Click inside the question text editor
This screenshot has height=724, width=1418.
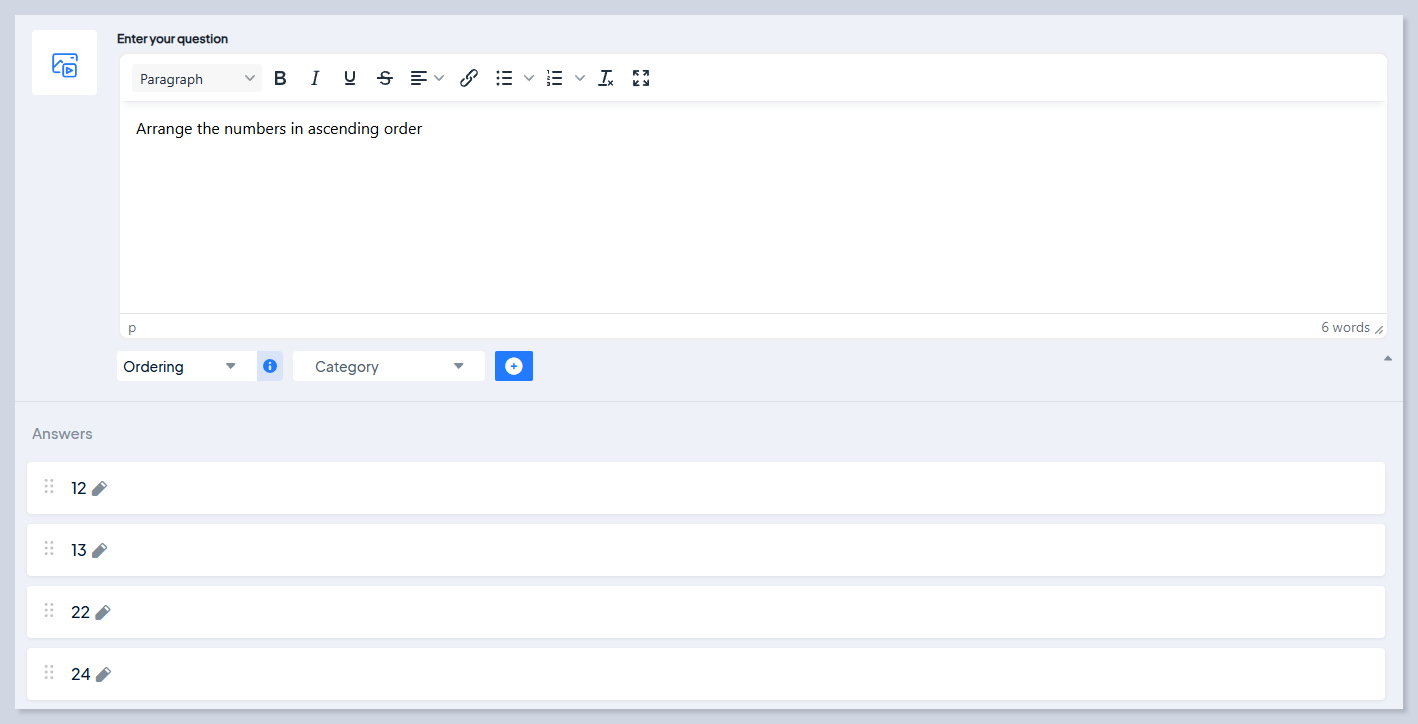750,210
